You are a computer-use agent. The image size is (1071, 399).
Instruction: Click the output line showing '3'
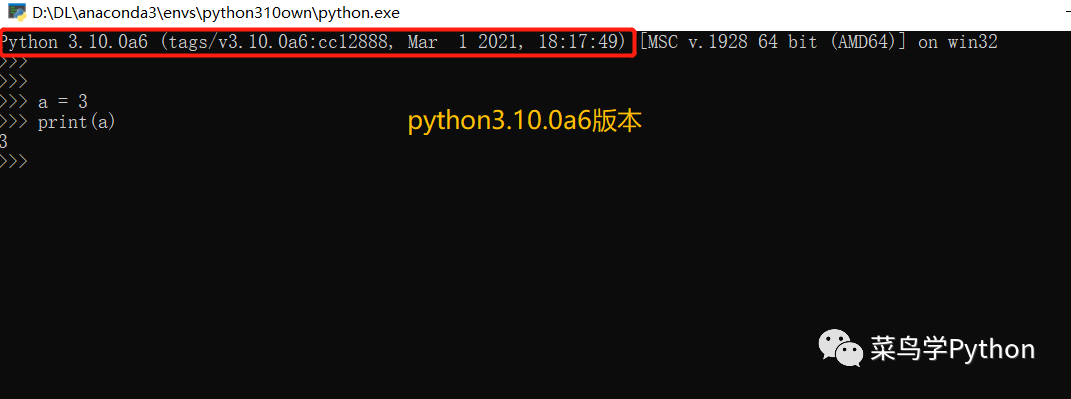point(4,142)
